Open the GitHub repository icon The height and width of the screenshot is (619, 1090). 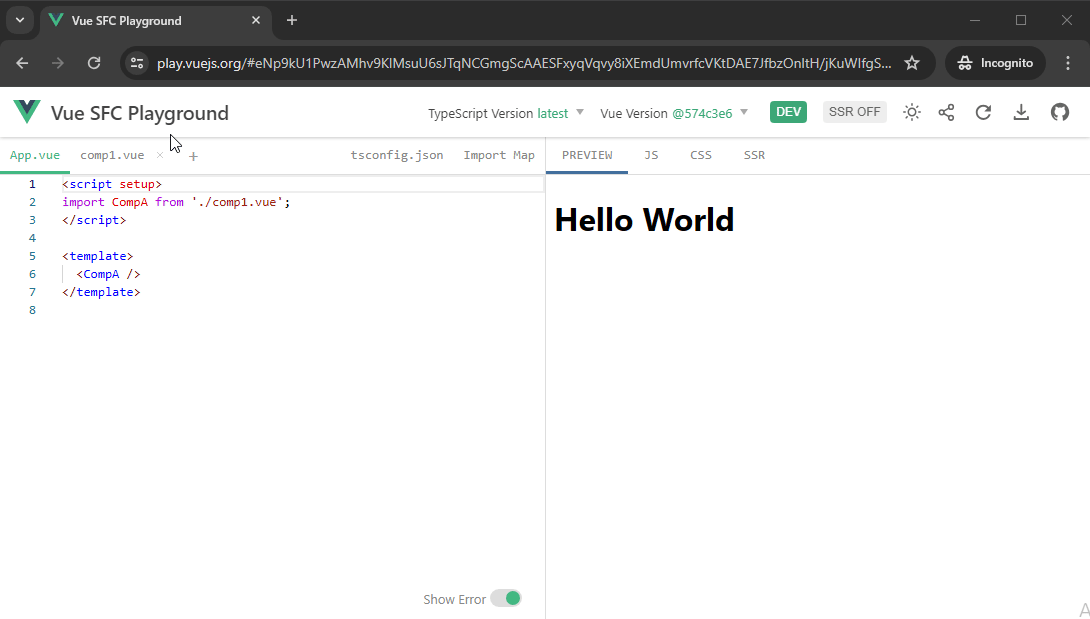(x=1059, y=112)
